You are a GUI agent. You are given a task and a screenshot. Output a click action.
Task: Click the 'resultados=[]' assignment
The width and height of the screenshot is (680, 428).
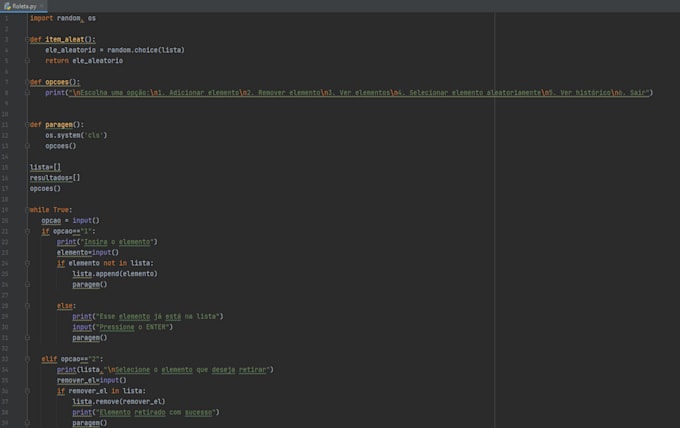55,178
